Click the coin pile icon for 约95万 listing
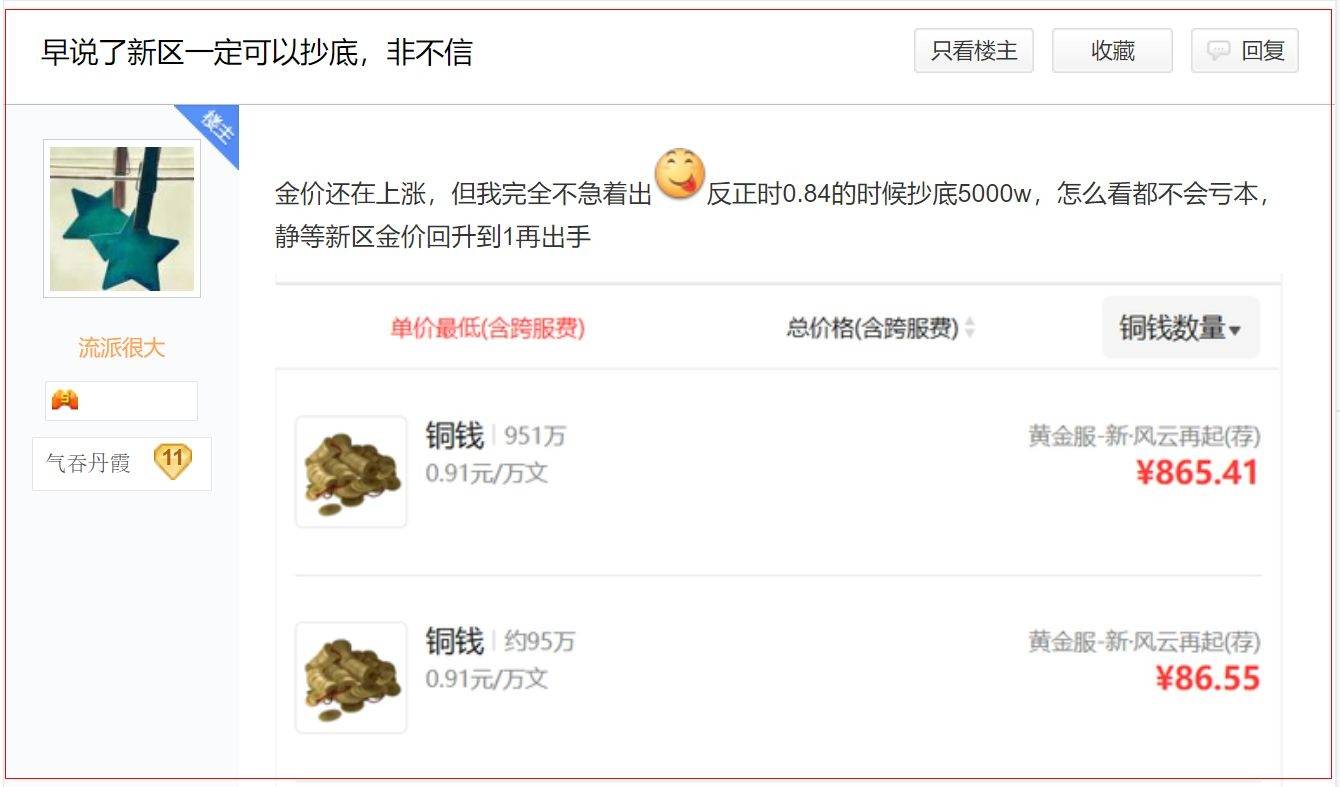 tap(351, 678)
